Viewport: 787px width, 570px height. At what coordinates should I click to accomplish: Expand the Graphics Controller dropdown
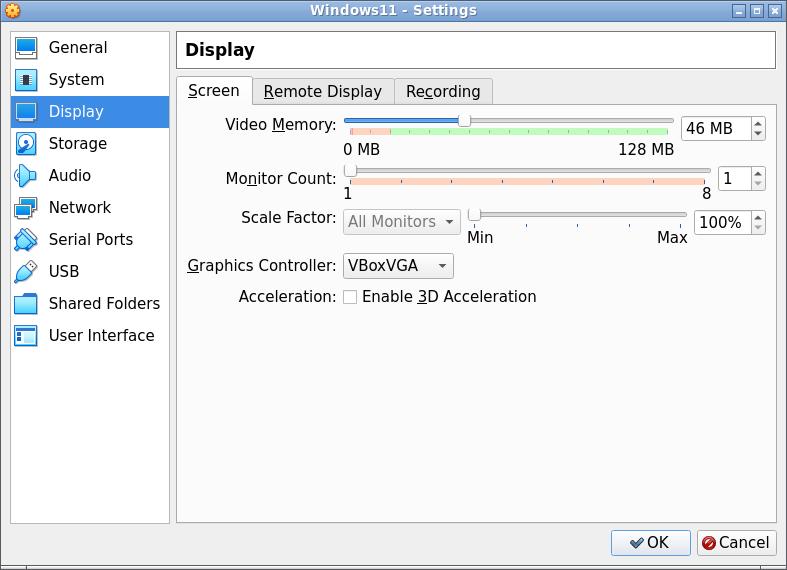tap(398, 266)
